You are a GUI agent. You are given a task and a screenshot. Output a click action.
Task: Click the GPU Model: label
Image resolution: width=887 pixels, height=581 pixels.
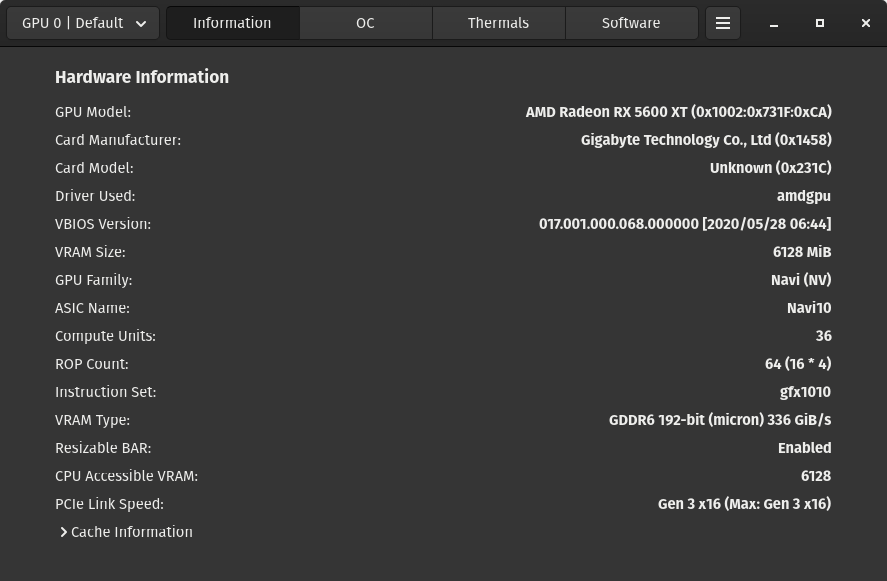[x=93, y=112]
